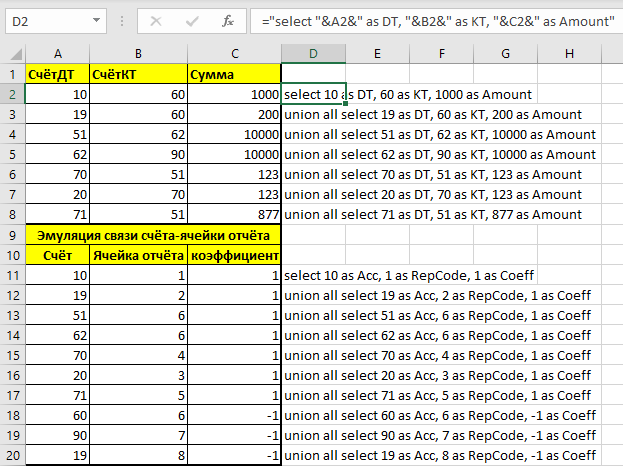Select row 9 header
Image resolution: width=623 pixels, height=466 pixels.
pos(12,235)
